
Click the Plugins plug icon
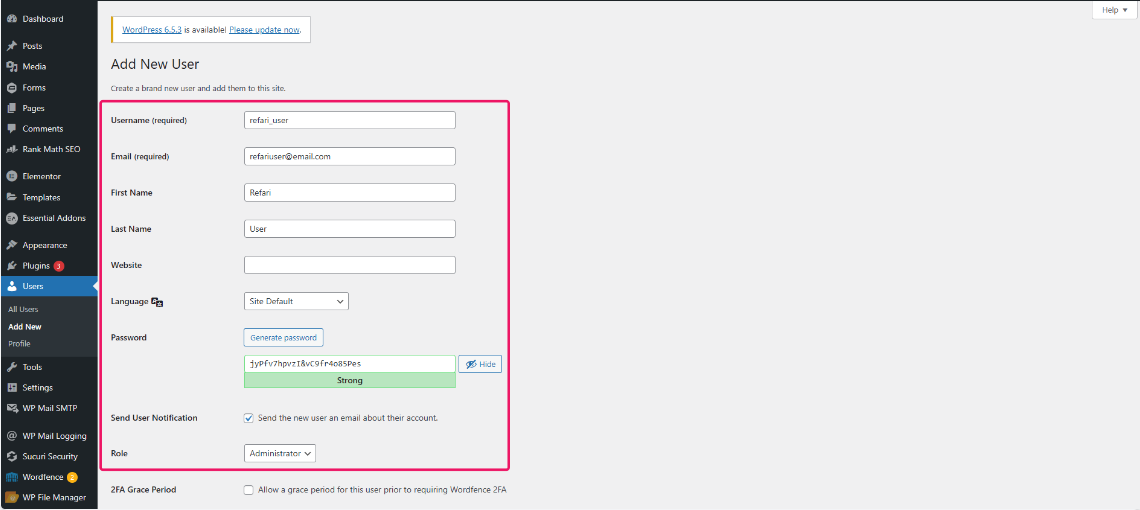coord(12,266)
